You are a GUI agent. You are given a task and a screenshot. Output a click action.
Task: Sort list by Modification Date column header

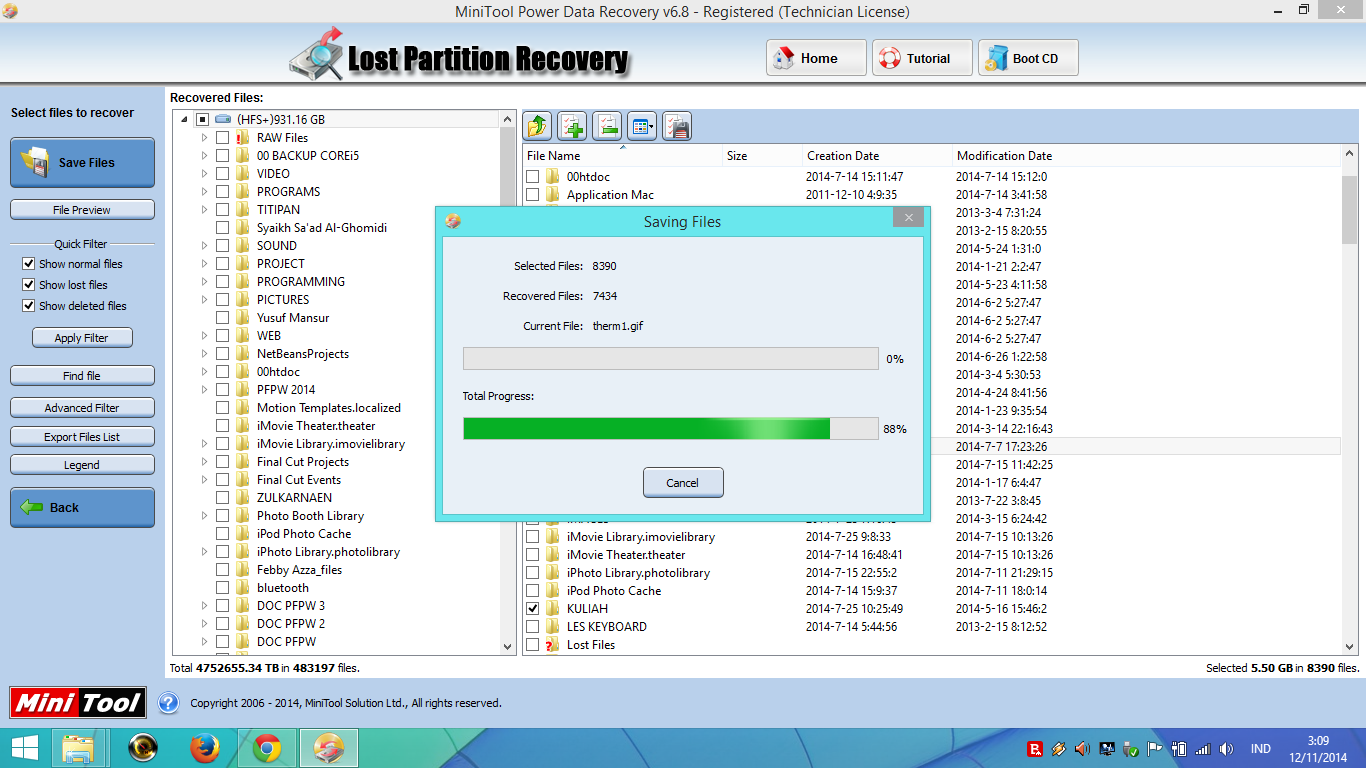pos(1145,156)
